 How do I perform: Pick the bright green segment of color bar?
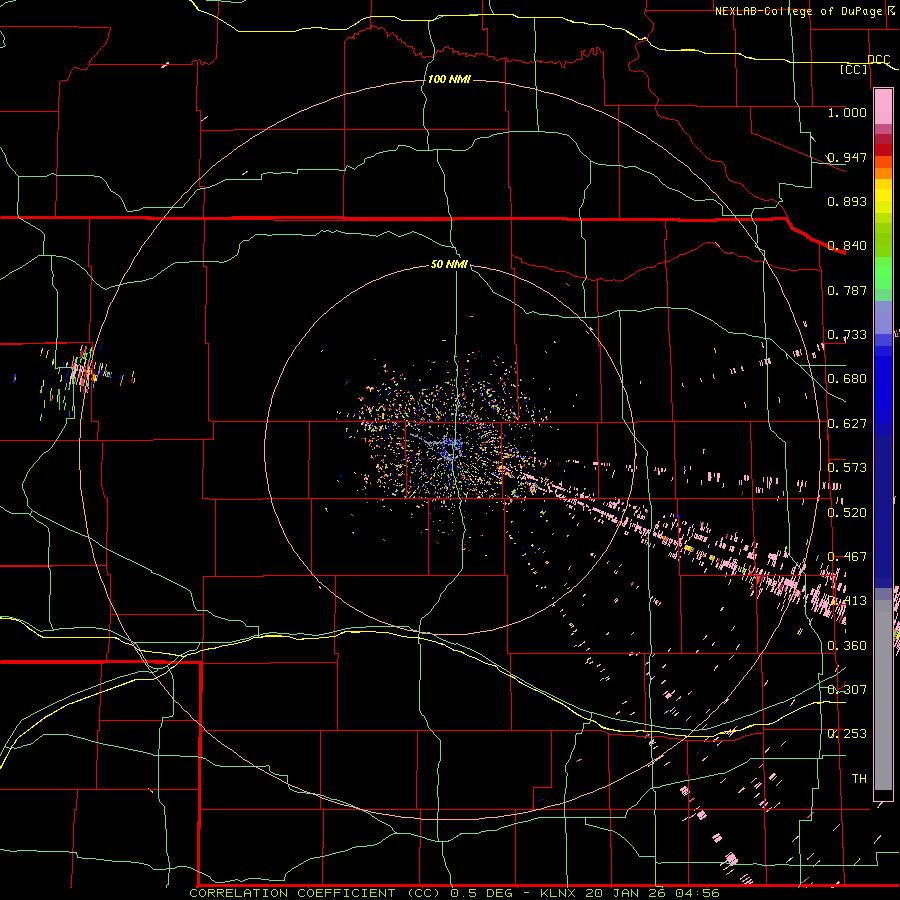pyautogui.click(x=883, y=273)
